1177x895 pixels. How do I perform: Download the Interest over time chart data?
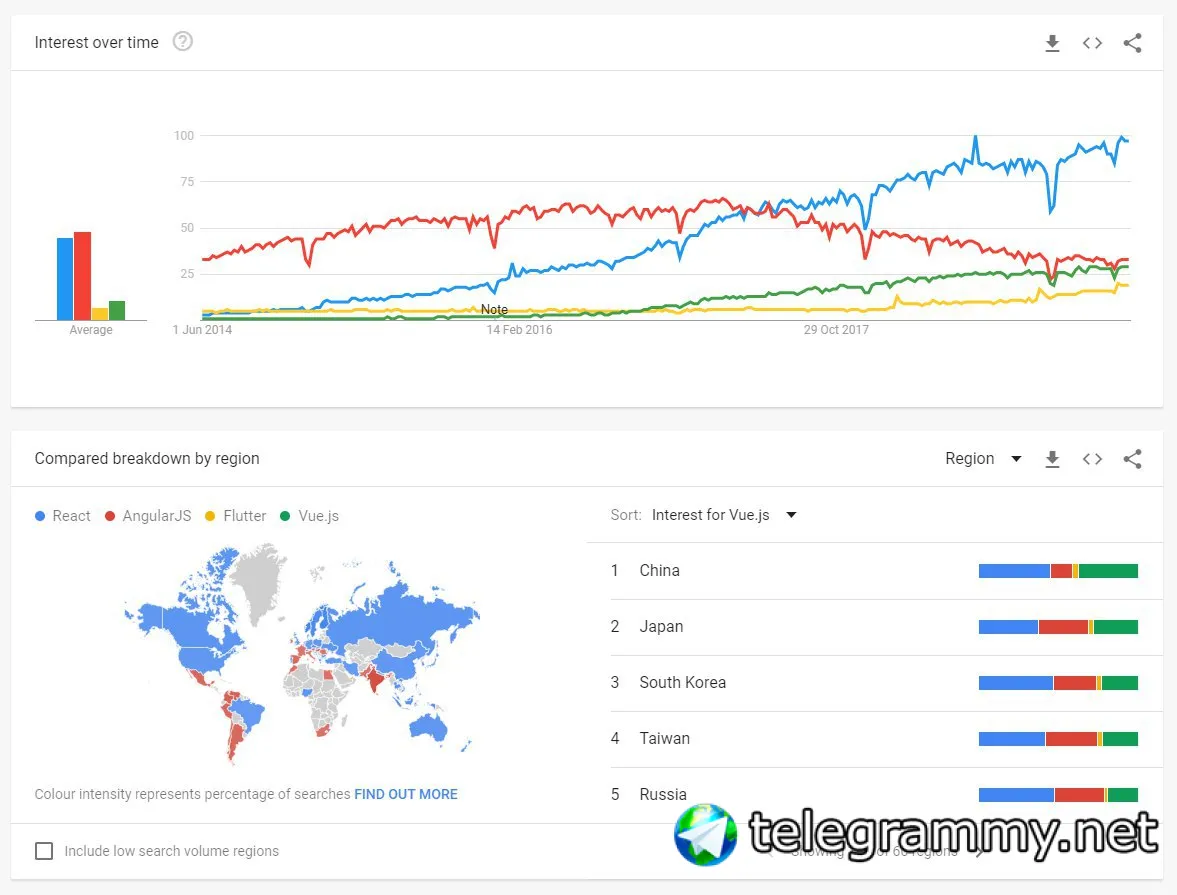pos(1052,43)
